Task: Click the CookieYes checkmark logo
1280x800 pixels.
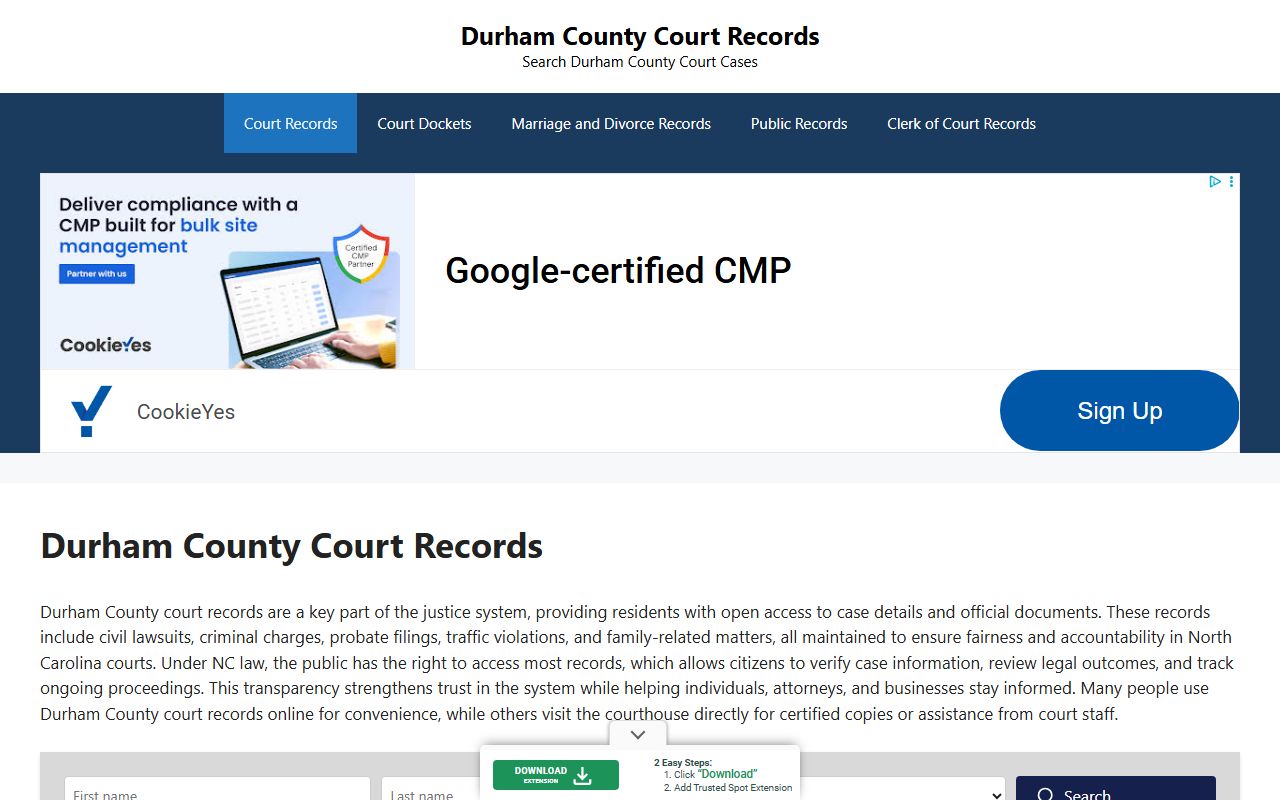Action: pyautogui.click(x=91, y=411)
